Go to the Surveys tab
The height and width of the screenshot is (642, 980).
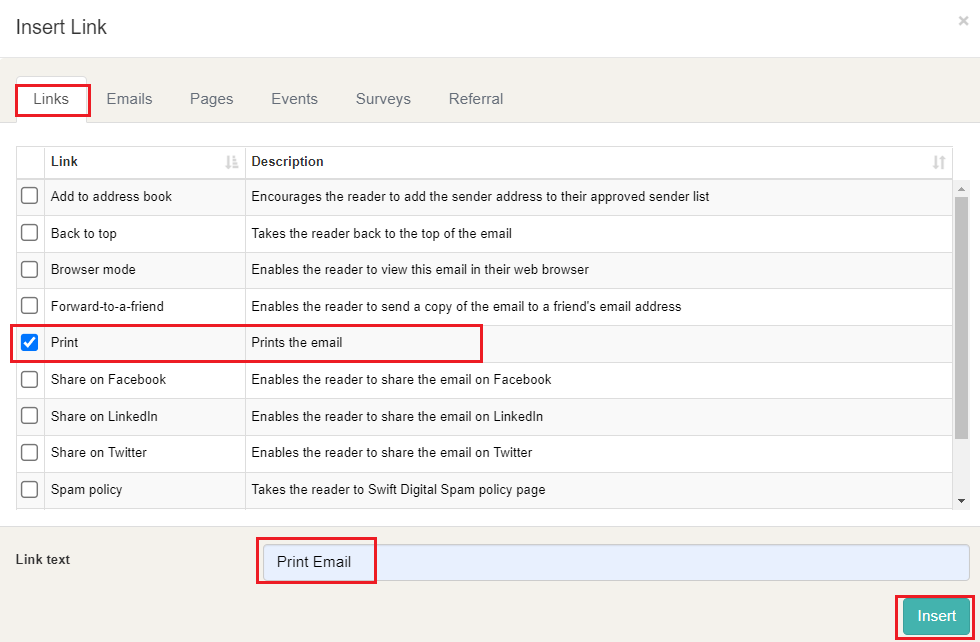(383, 99)
